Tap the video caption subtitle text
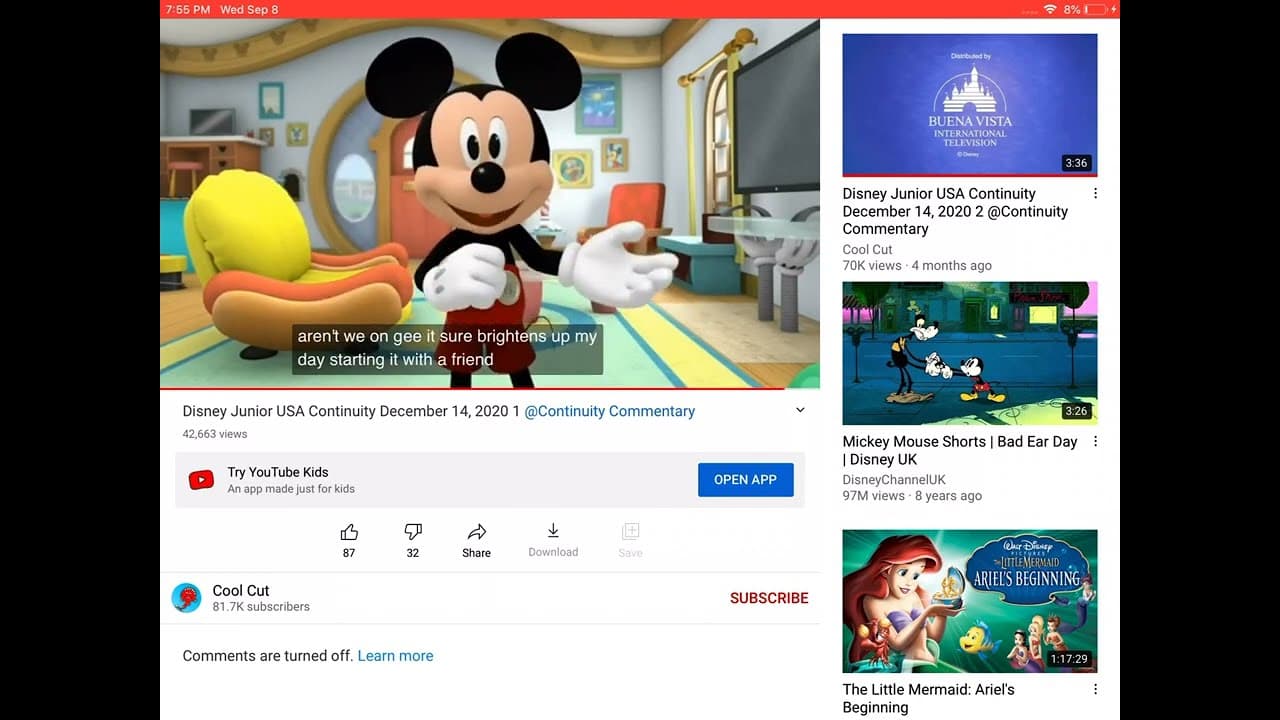 pyautogui.click(x=447, y=348)
